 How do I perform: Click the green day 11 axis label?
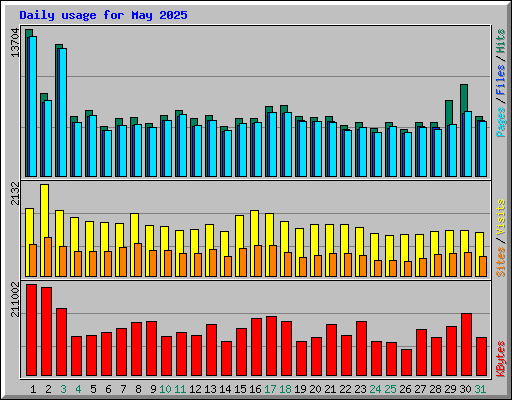[x=180, y=389]
